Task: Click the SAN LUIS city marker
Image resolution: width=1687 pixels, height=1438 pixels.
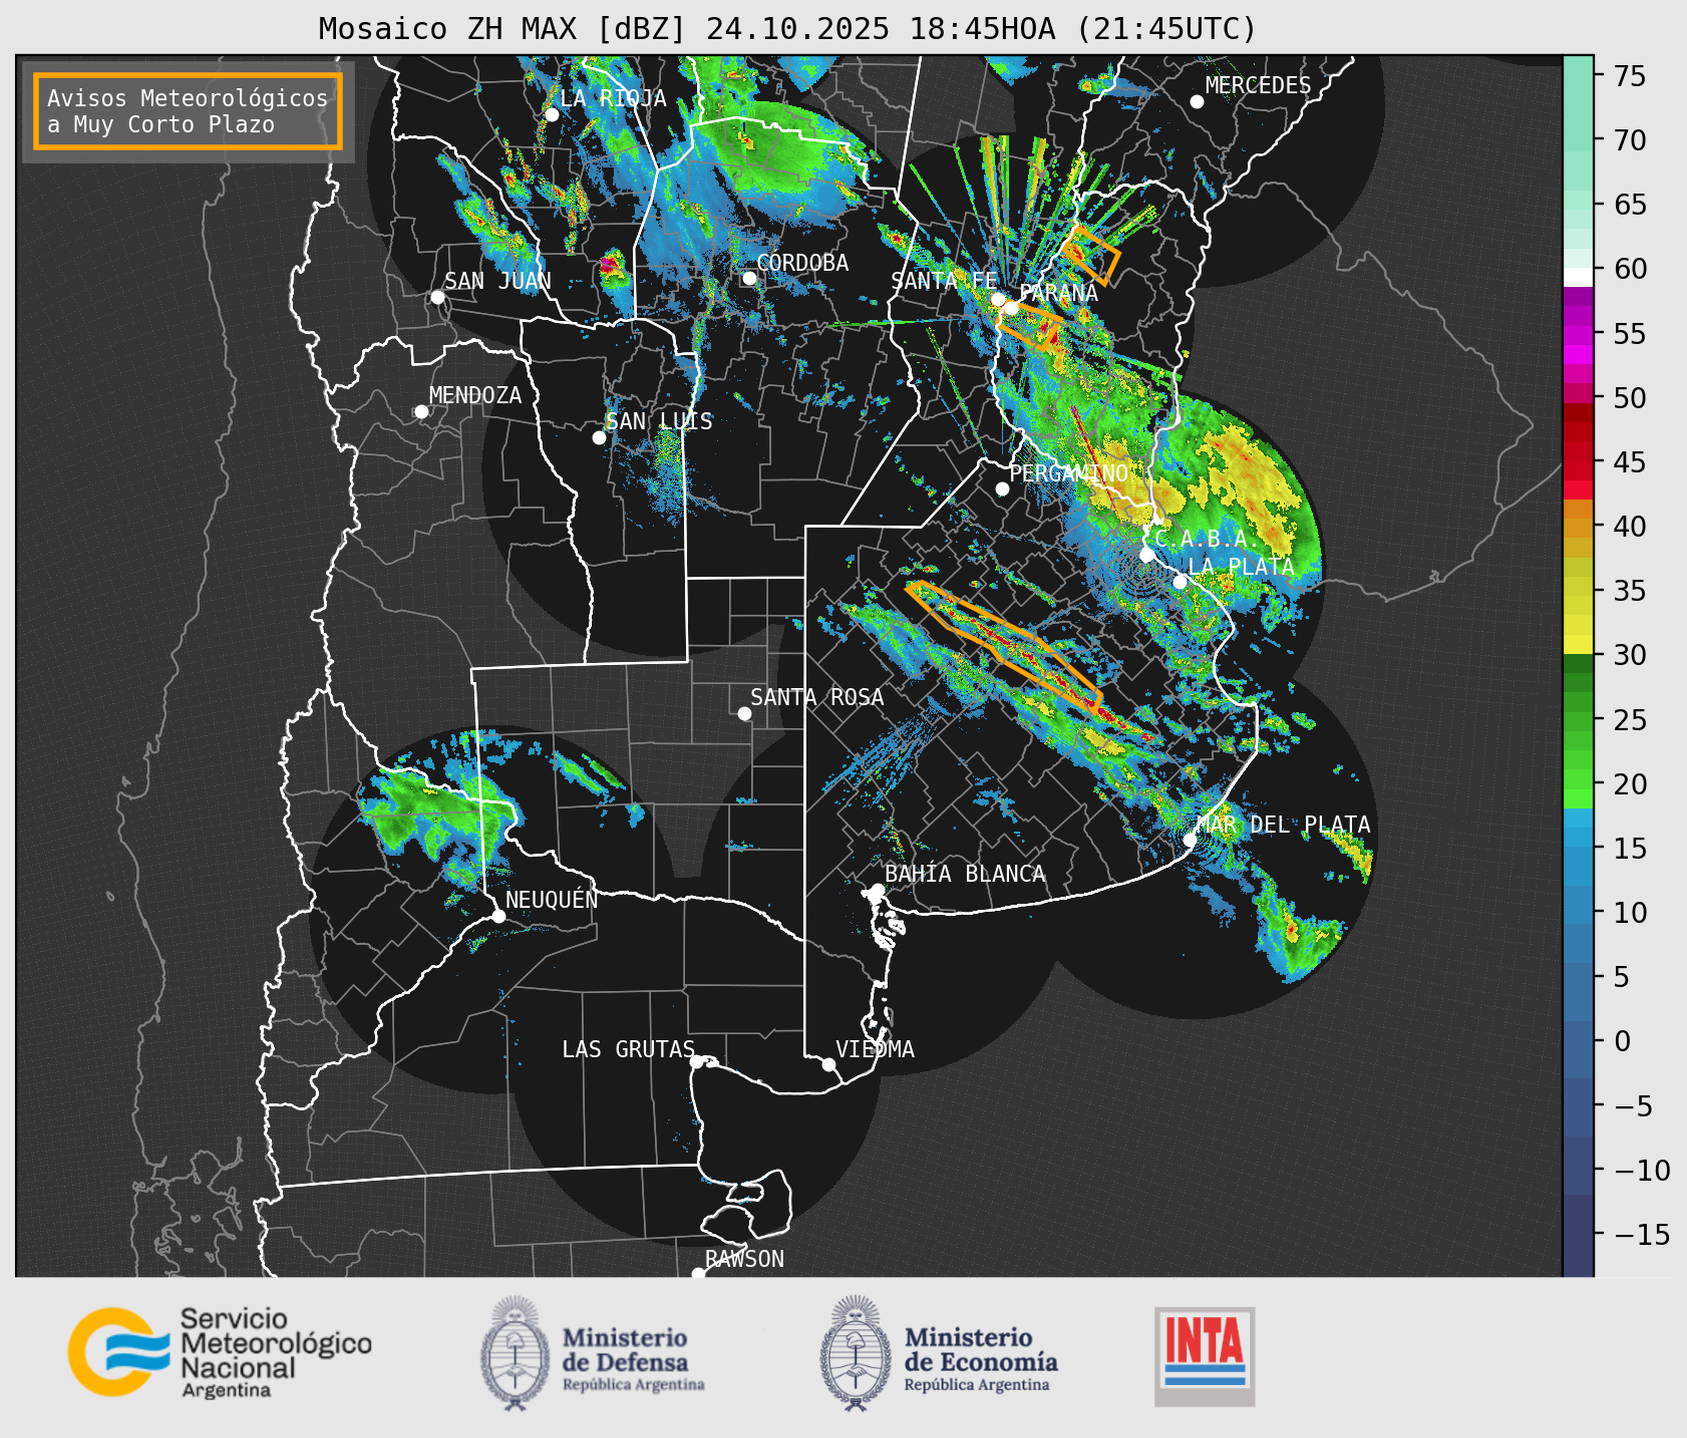Action: click(x=599, y=438)
